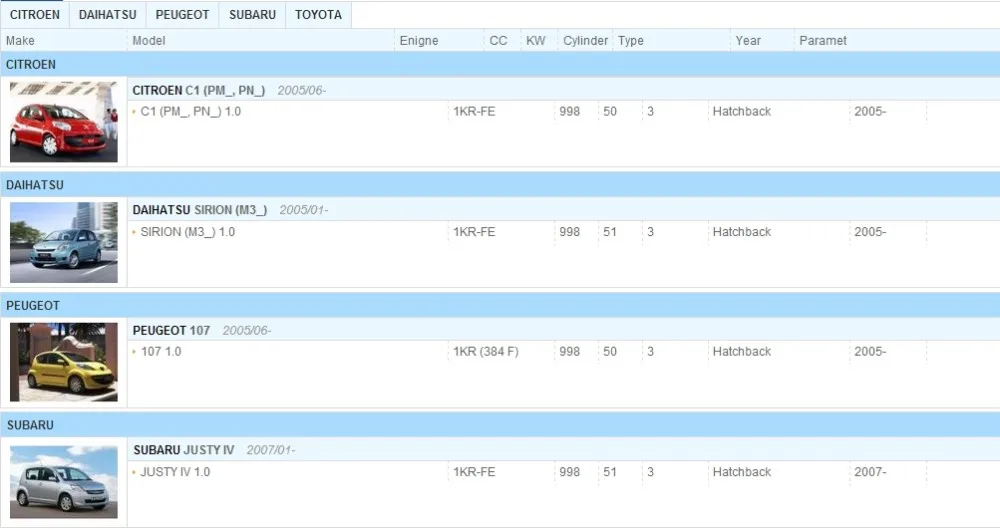Open CITROEN C1 (PM_, PN_) model title
The image size is (1000, 529).
coord(198,91)
